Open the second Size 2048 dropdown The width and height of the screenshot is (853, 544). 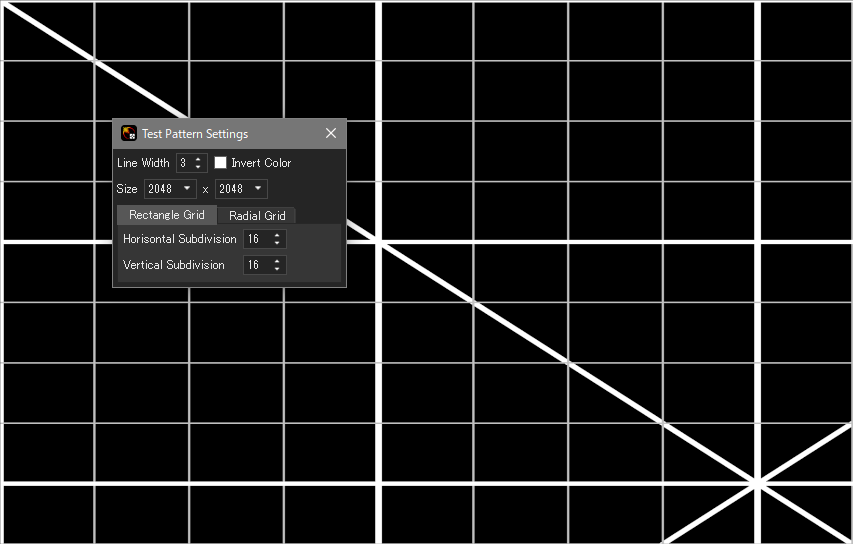tap(241, 189)
